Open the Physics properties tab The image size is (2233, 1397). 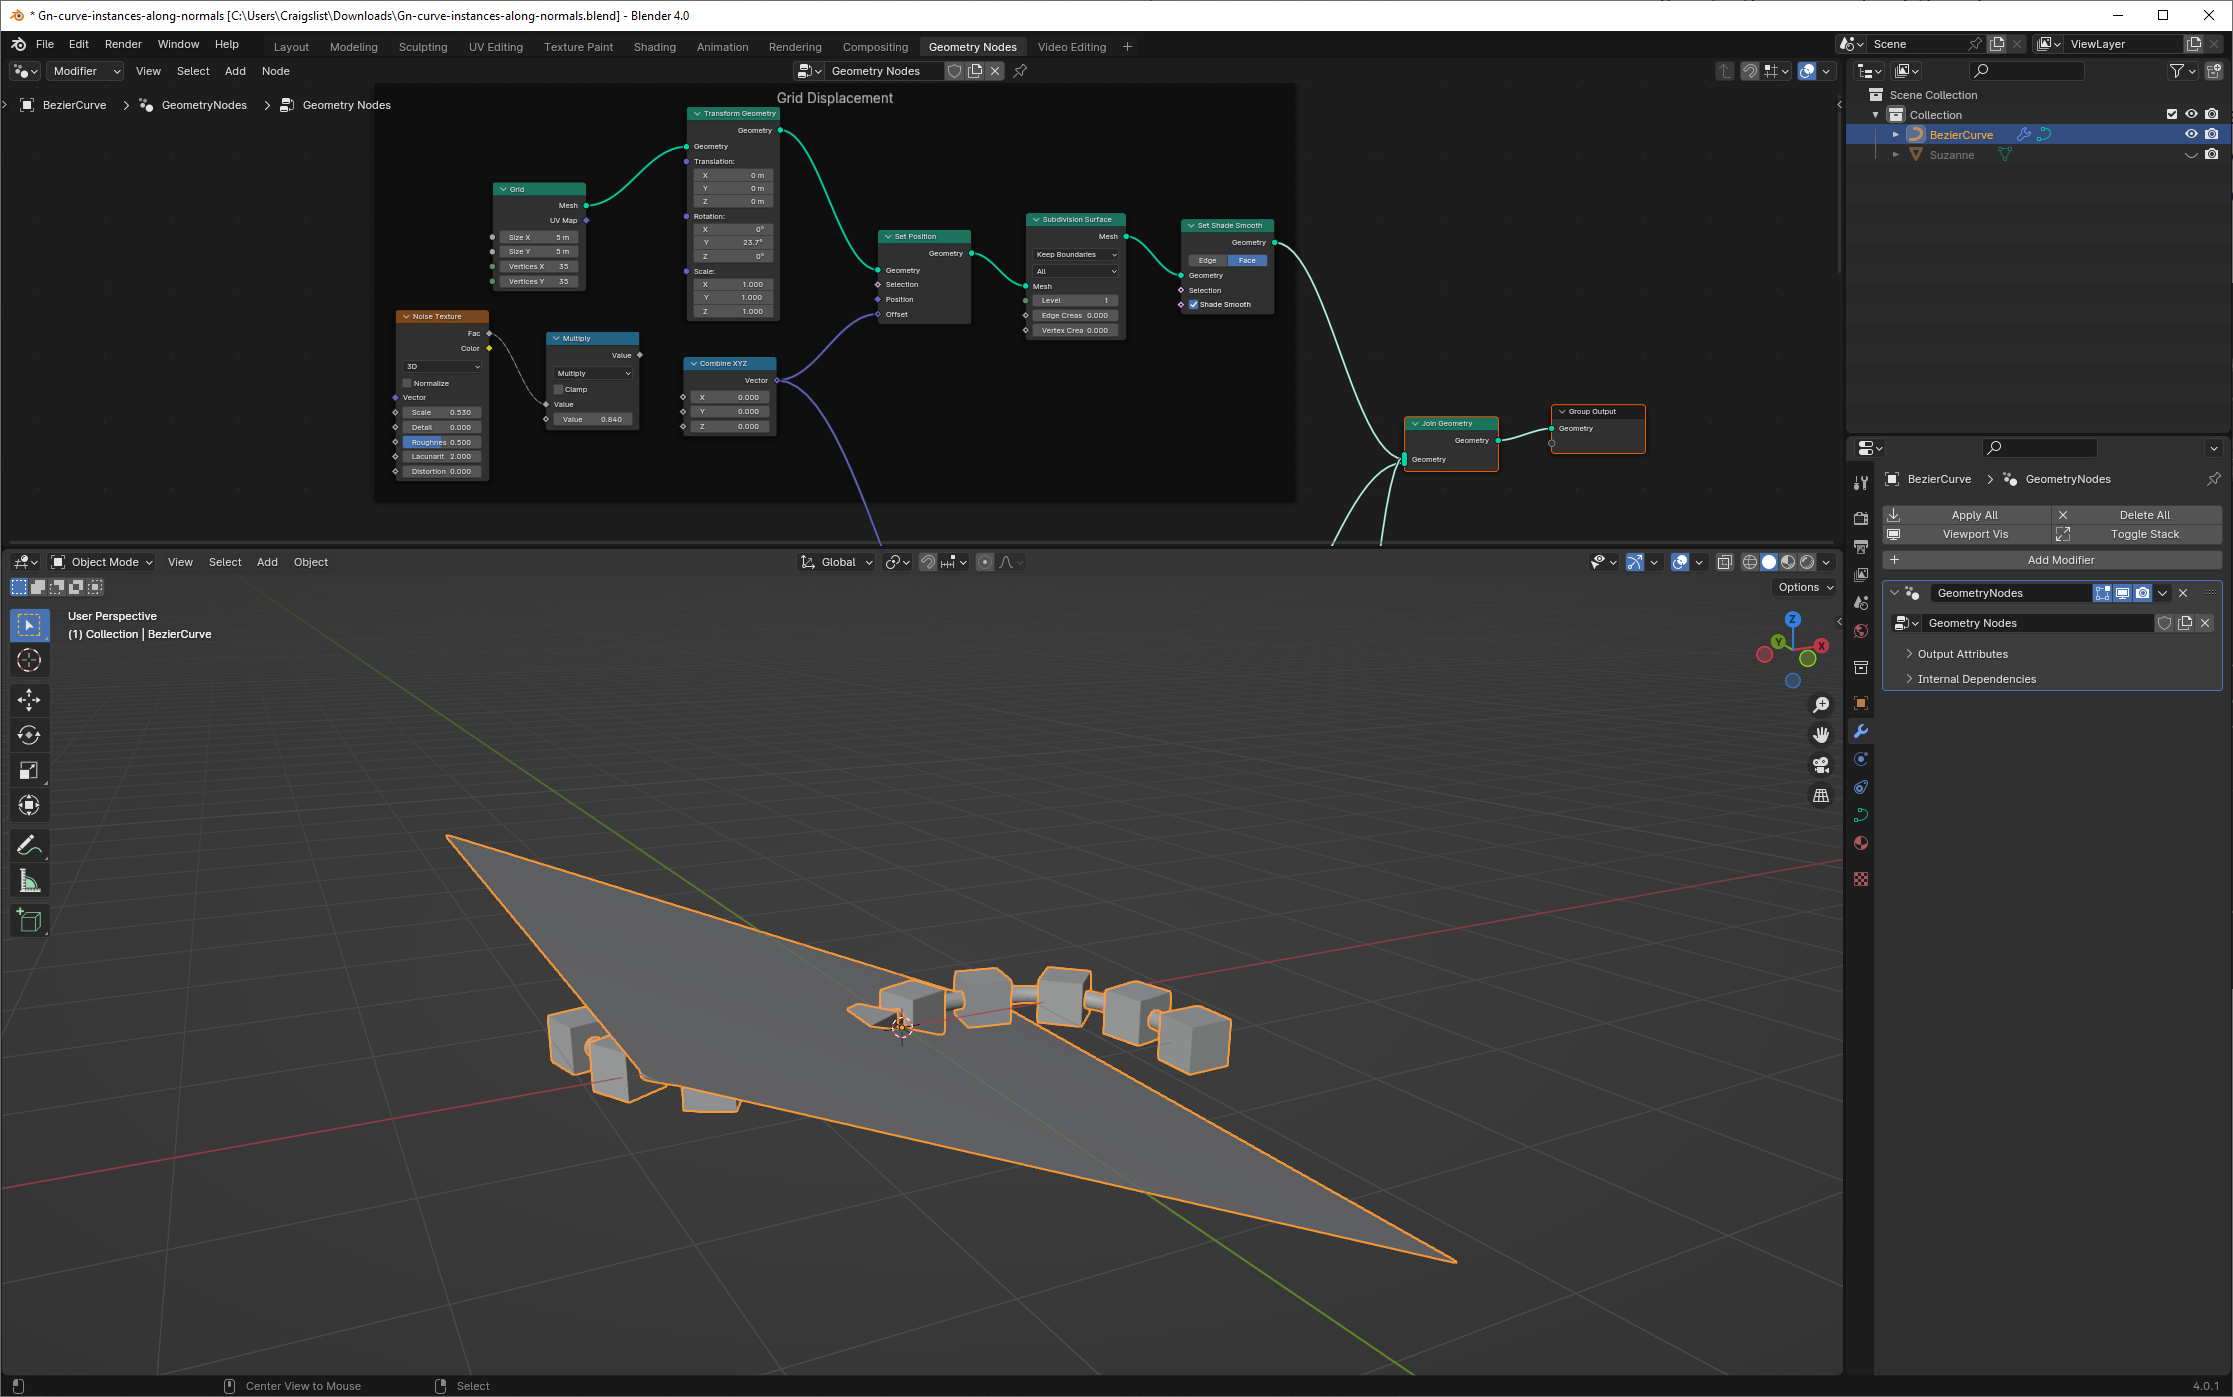click(x=1861, y=759)
